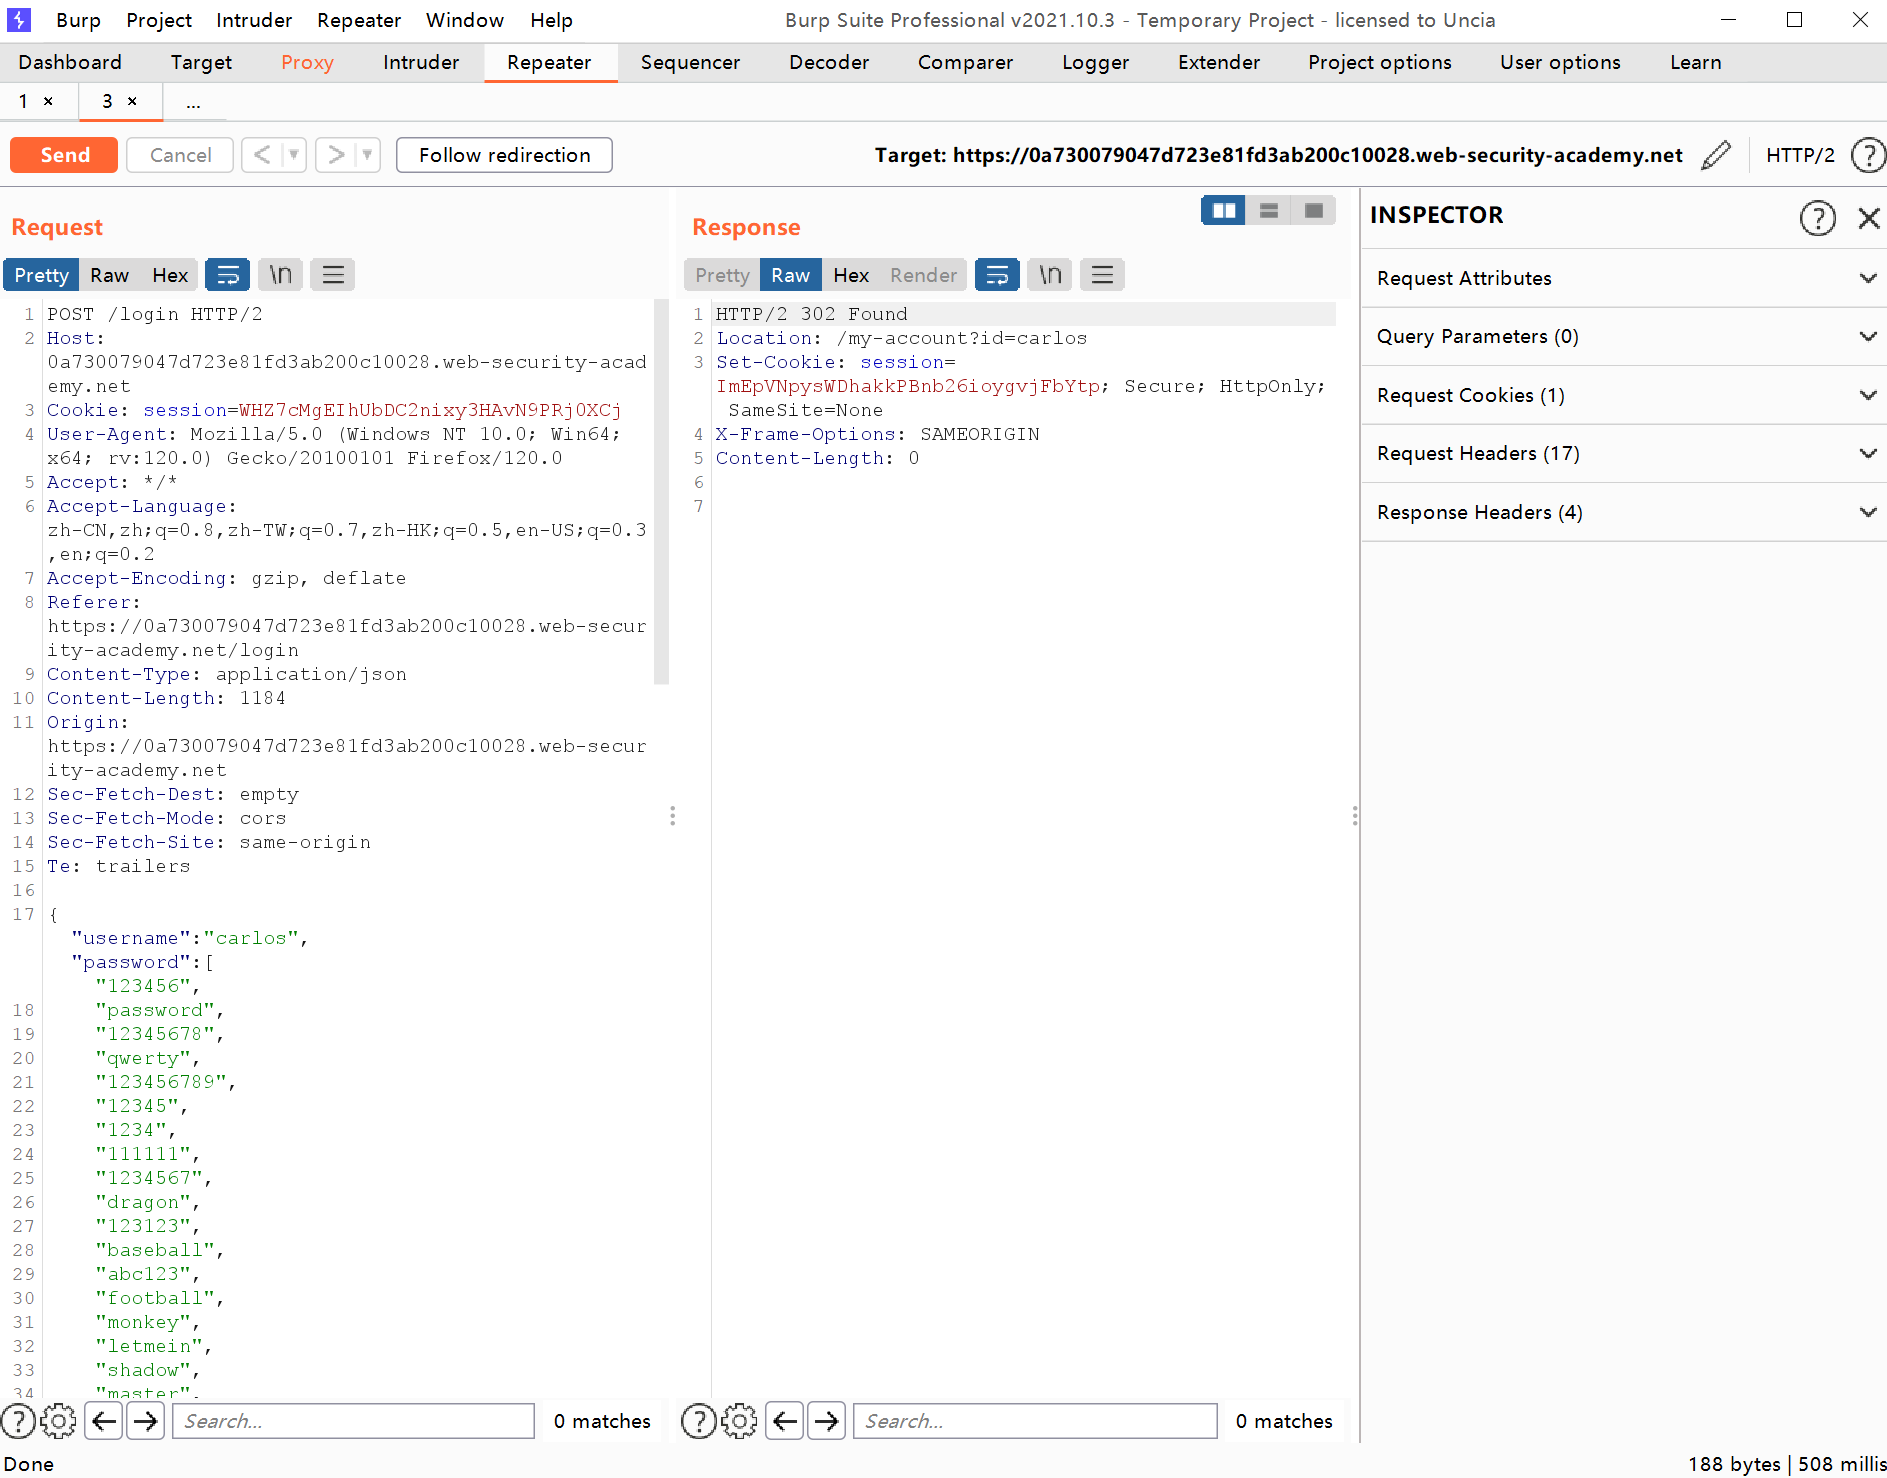Open request search settings gear
Viewport: 1887px width, 1478px height.
tap(59, 1421)
